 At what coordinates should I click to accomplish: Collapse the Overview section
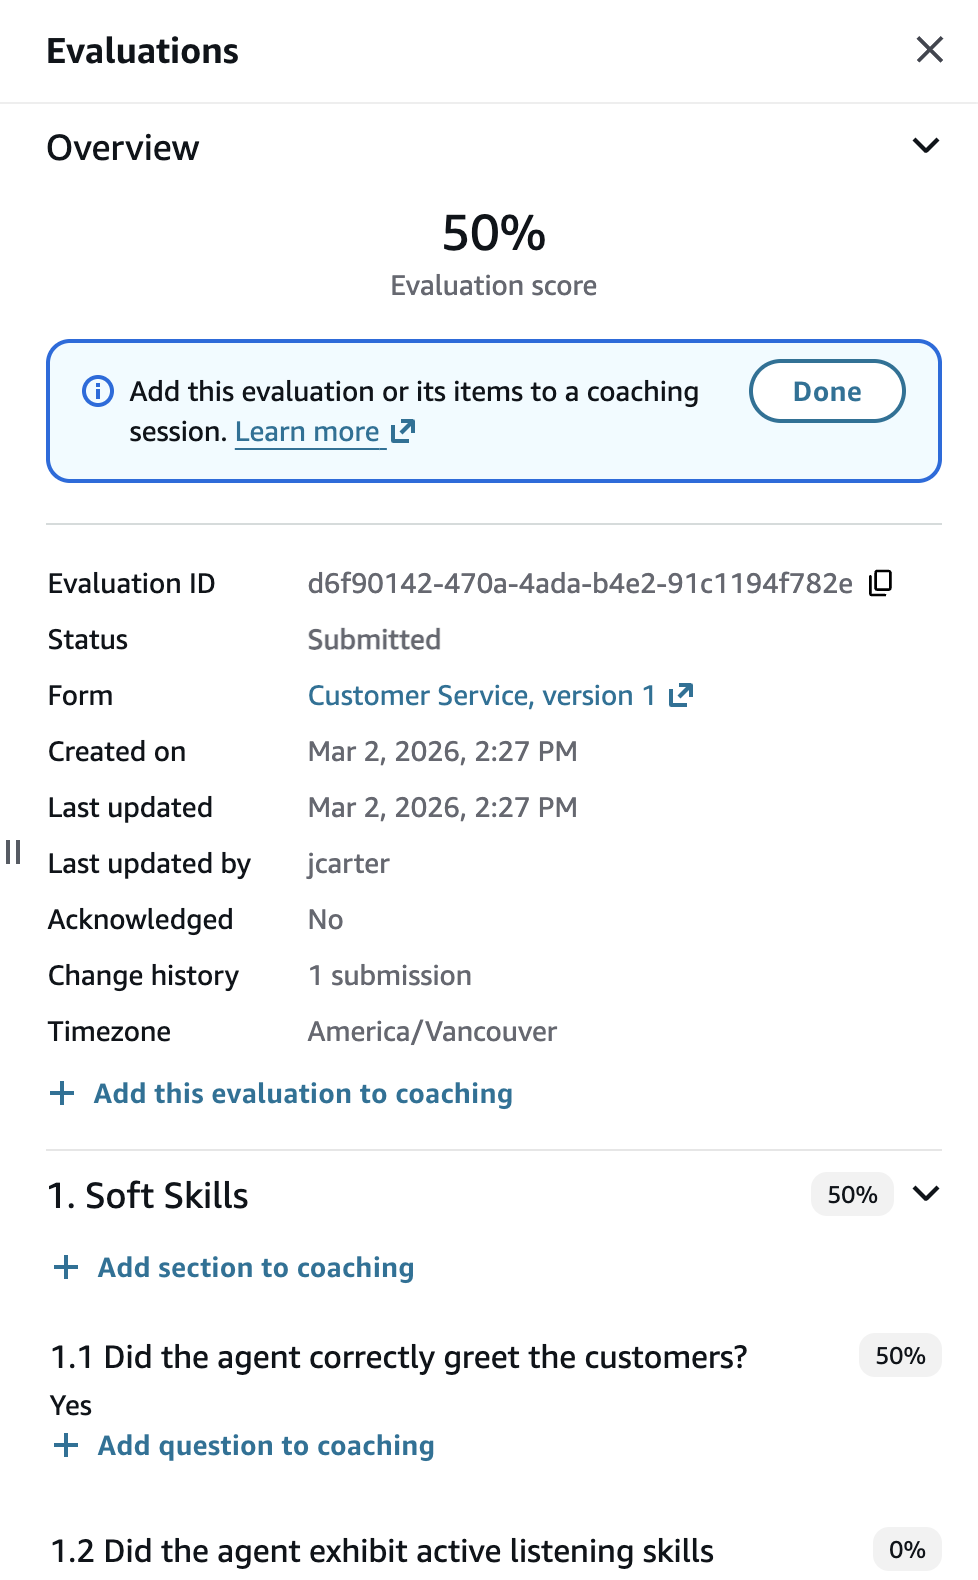click(925, 145)
